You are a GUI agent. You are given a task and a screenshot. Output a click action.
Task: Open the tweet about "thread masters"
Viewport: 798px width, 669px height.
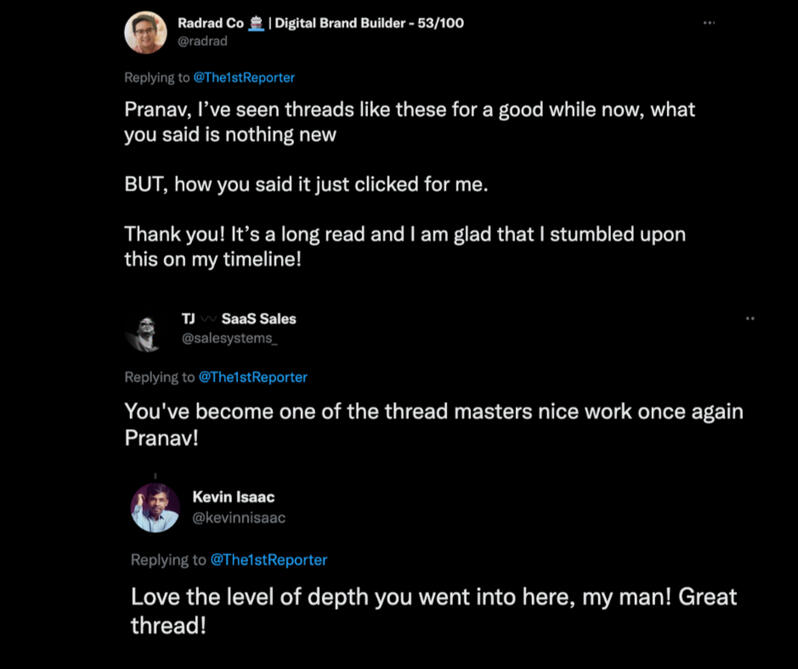[x=433, y=425]
